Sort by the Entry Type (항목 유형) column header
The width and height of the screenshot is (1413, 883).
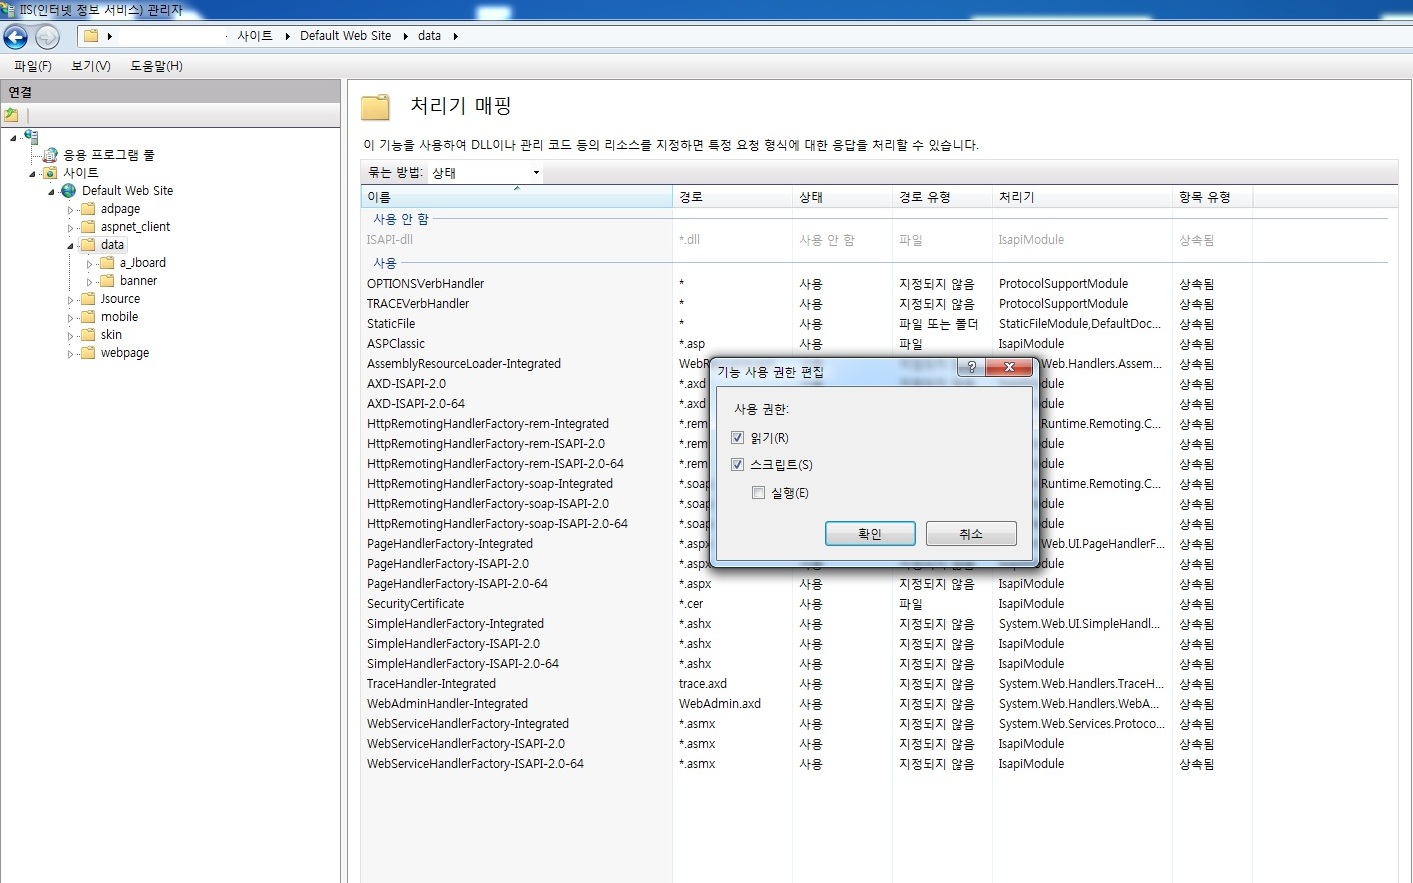(x=1212, y=197)
